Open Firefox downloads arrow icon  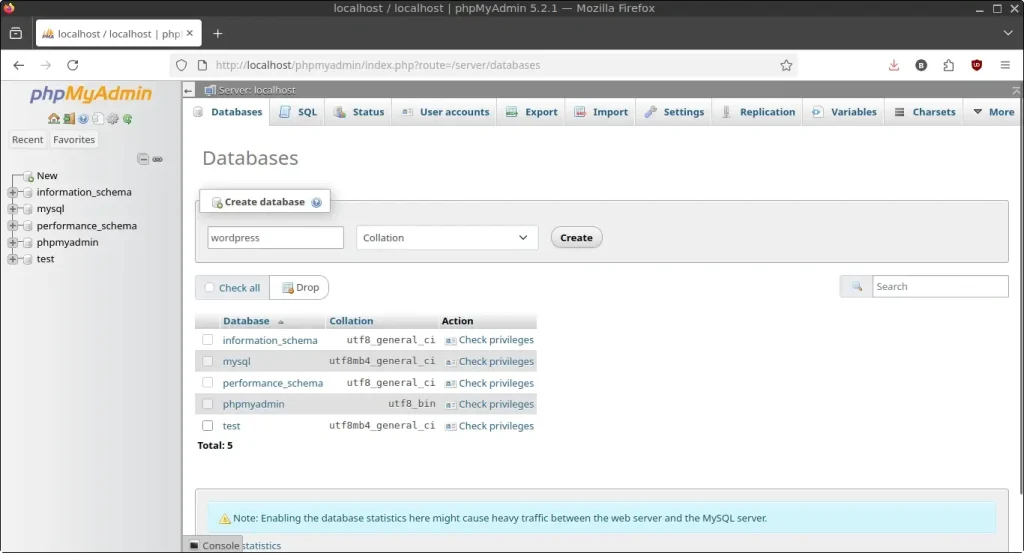click(x=893, y=65)
